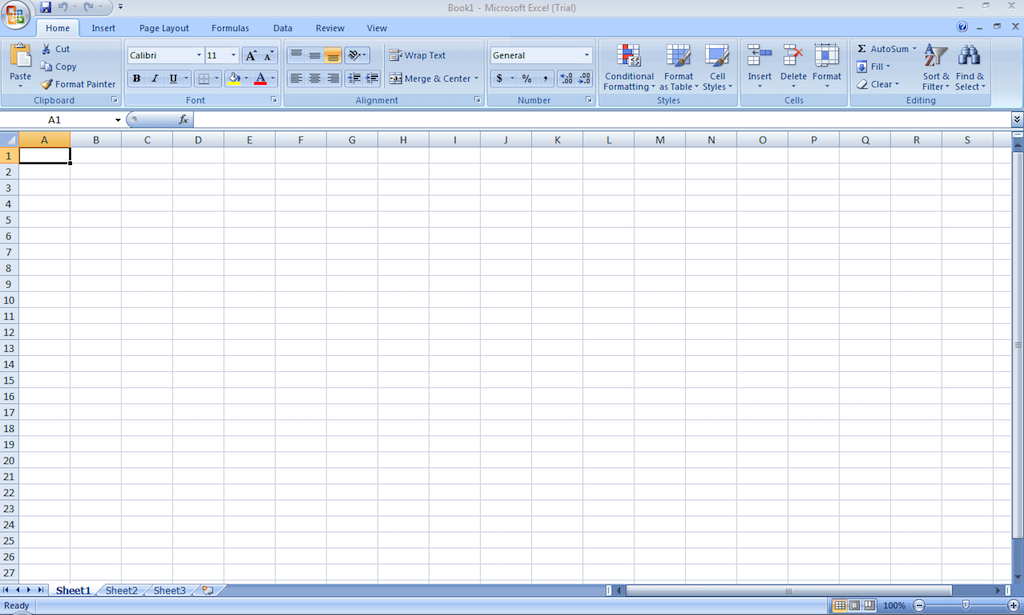Open Find & Select options
The image size is (1024, 615).
969,67
